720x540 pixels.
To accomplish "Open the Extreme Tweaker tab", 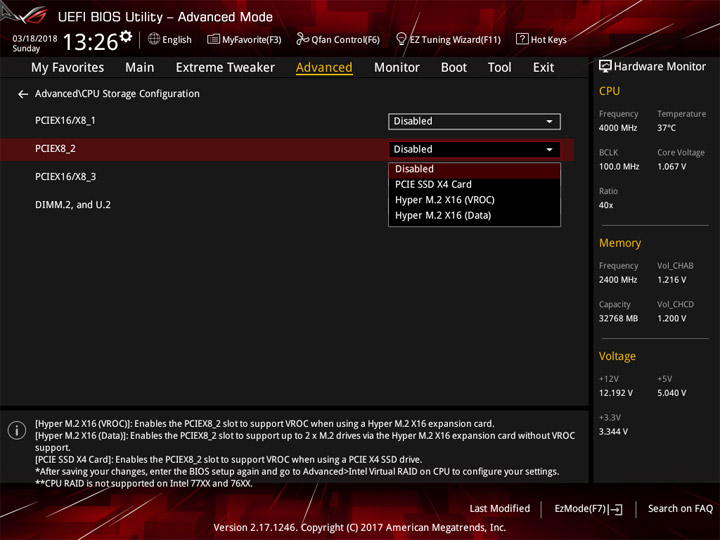I will [225, 68].
